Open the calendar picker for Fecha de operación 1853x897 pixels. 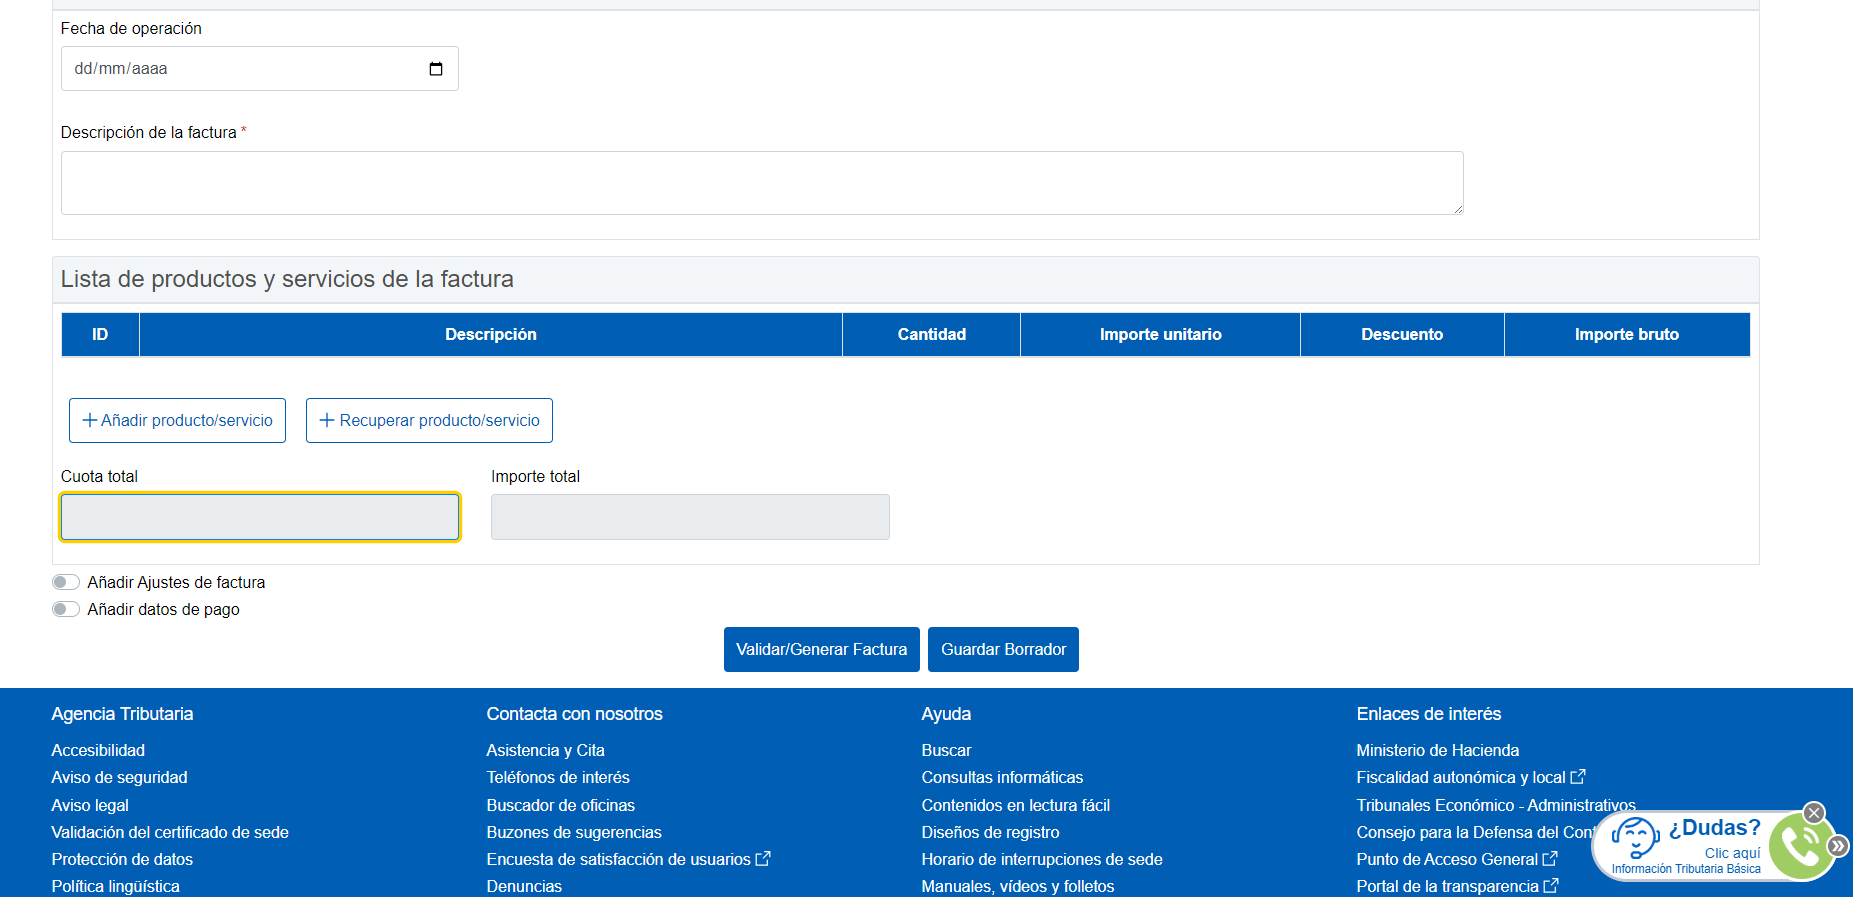click(x=436, y=69)
